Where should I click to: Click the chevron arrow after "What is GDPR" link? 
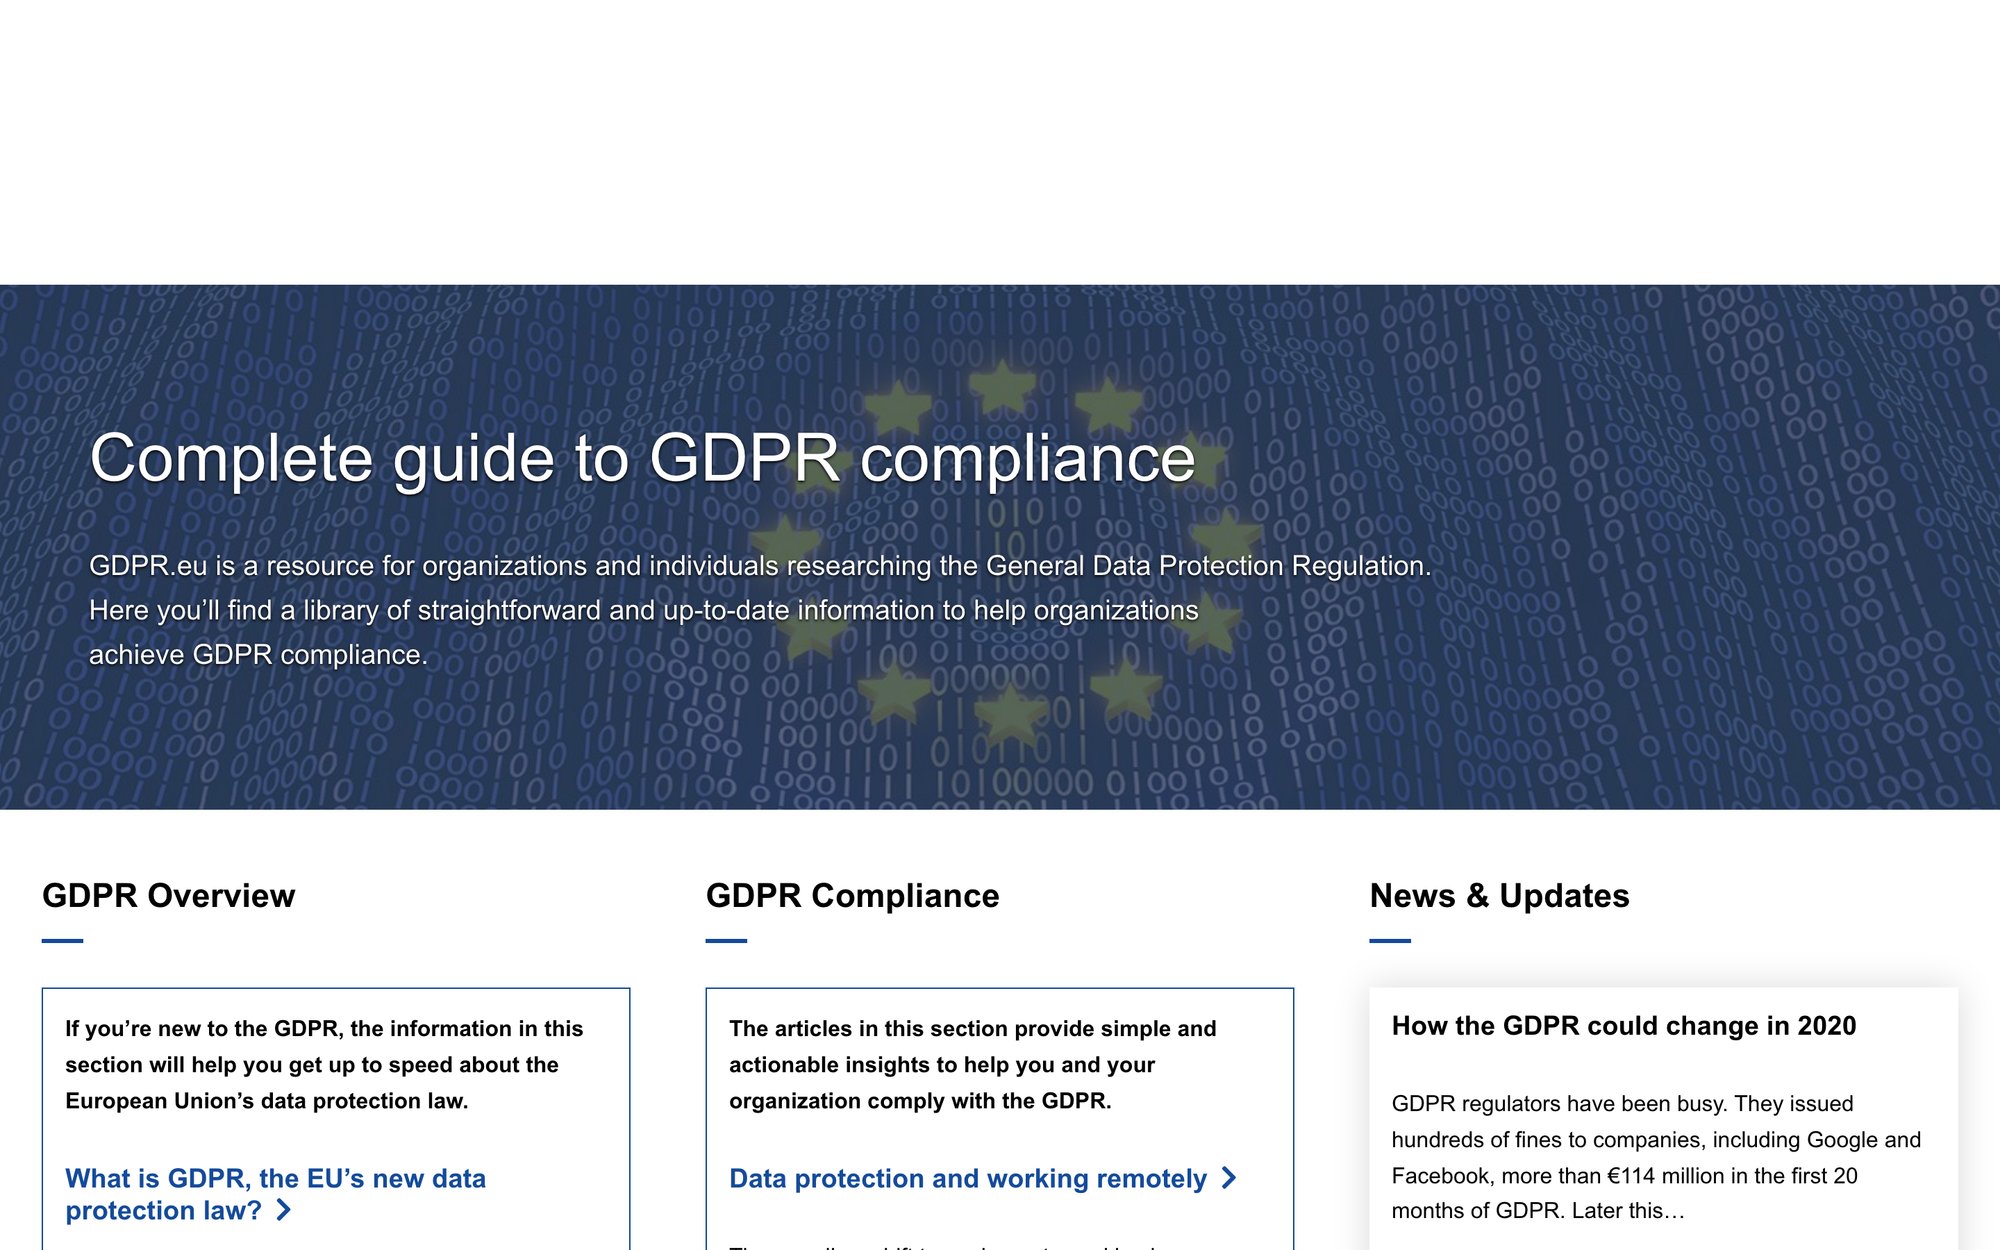tap(285, 1211)
